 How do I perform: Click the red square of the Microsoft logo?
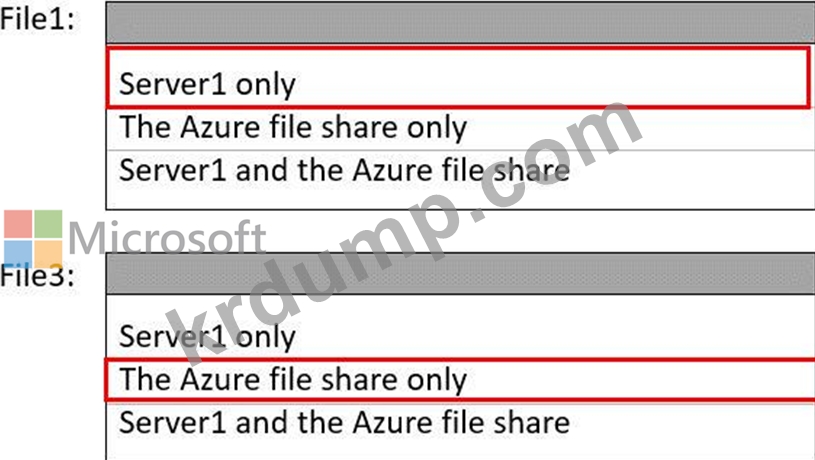[x=19, y=223]
